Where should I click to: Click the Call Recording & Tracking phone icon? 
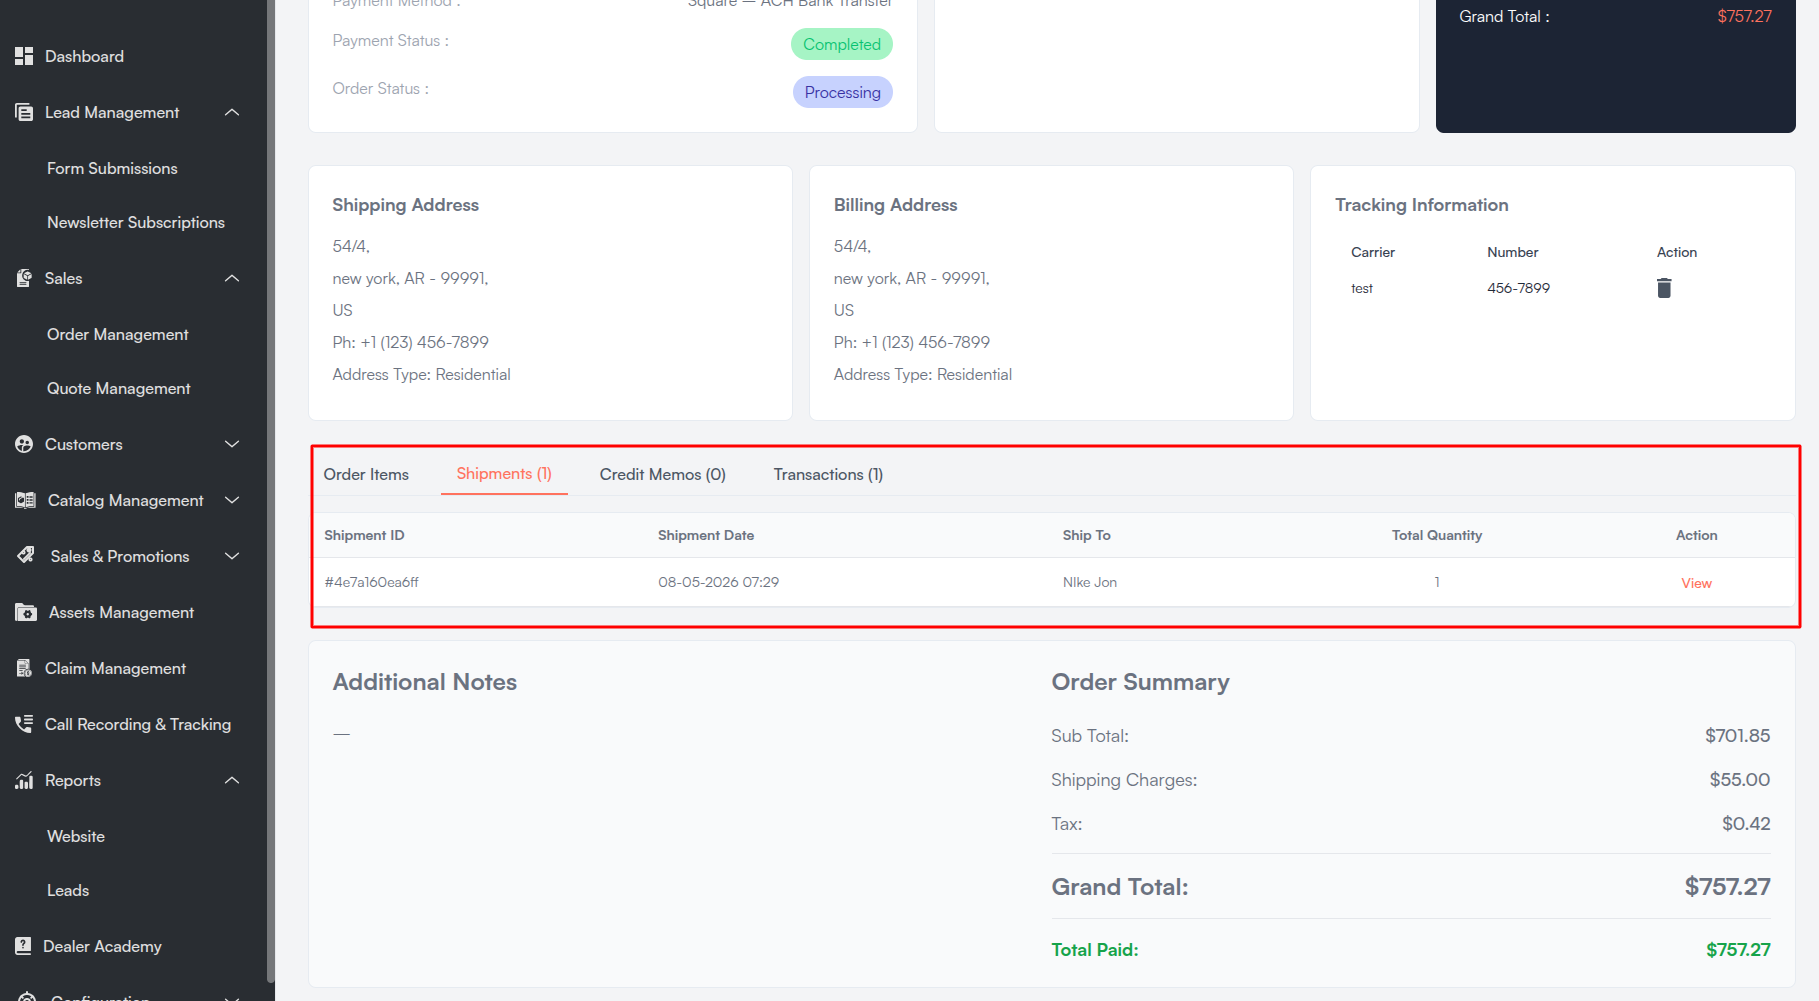point(24,724)
